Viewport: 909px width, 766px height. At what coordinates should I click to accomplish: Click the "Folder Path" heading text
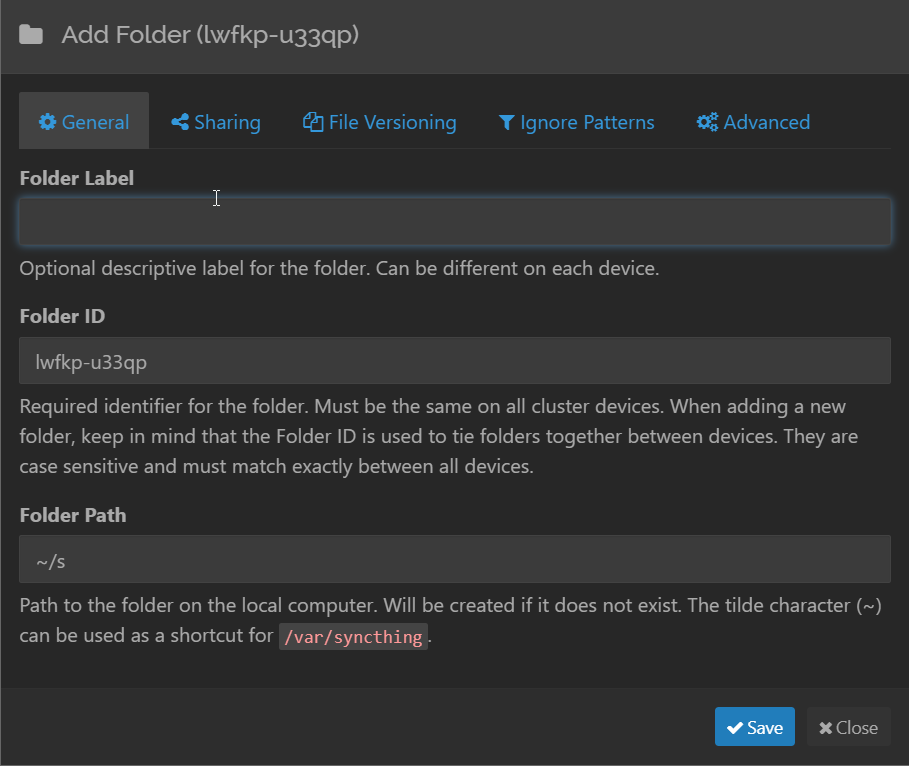tap(73, 515)
